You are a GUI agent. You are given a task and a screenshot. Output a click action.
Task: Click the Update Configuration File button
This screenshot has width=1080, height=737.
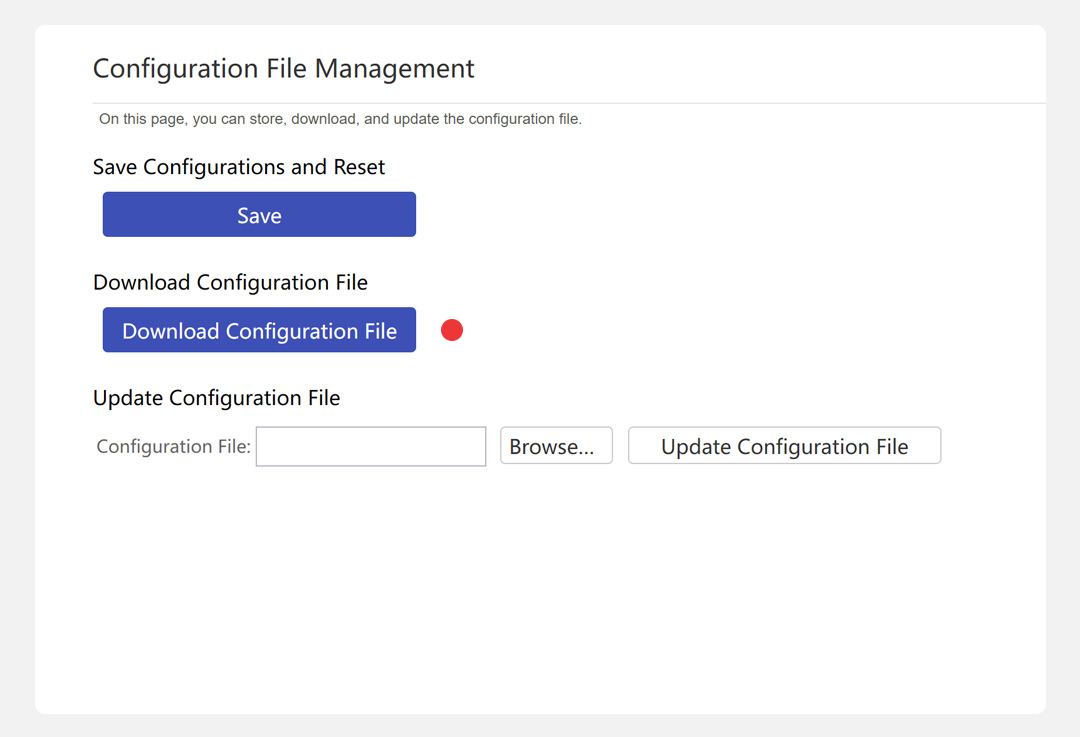tap(785, 446)
